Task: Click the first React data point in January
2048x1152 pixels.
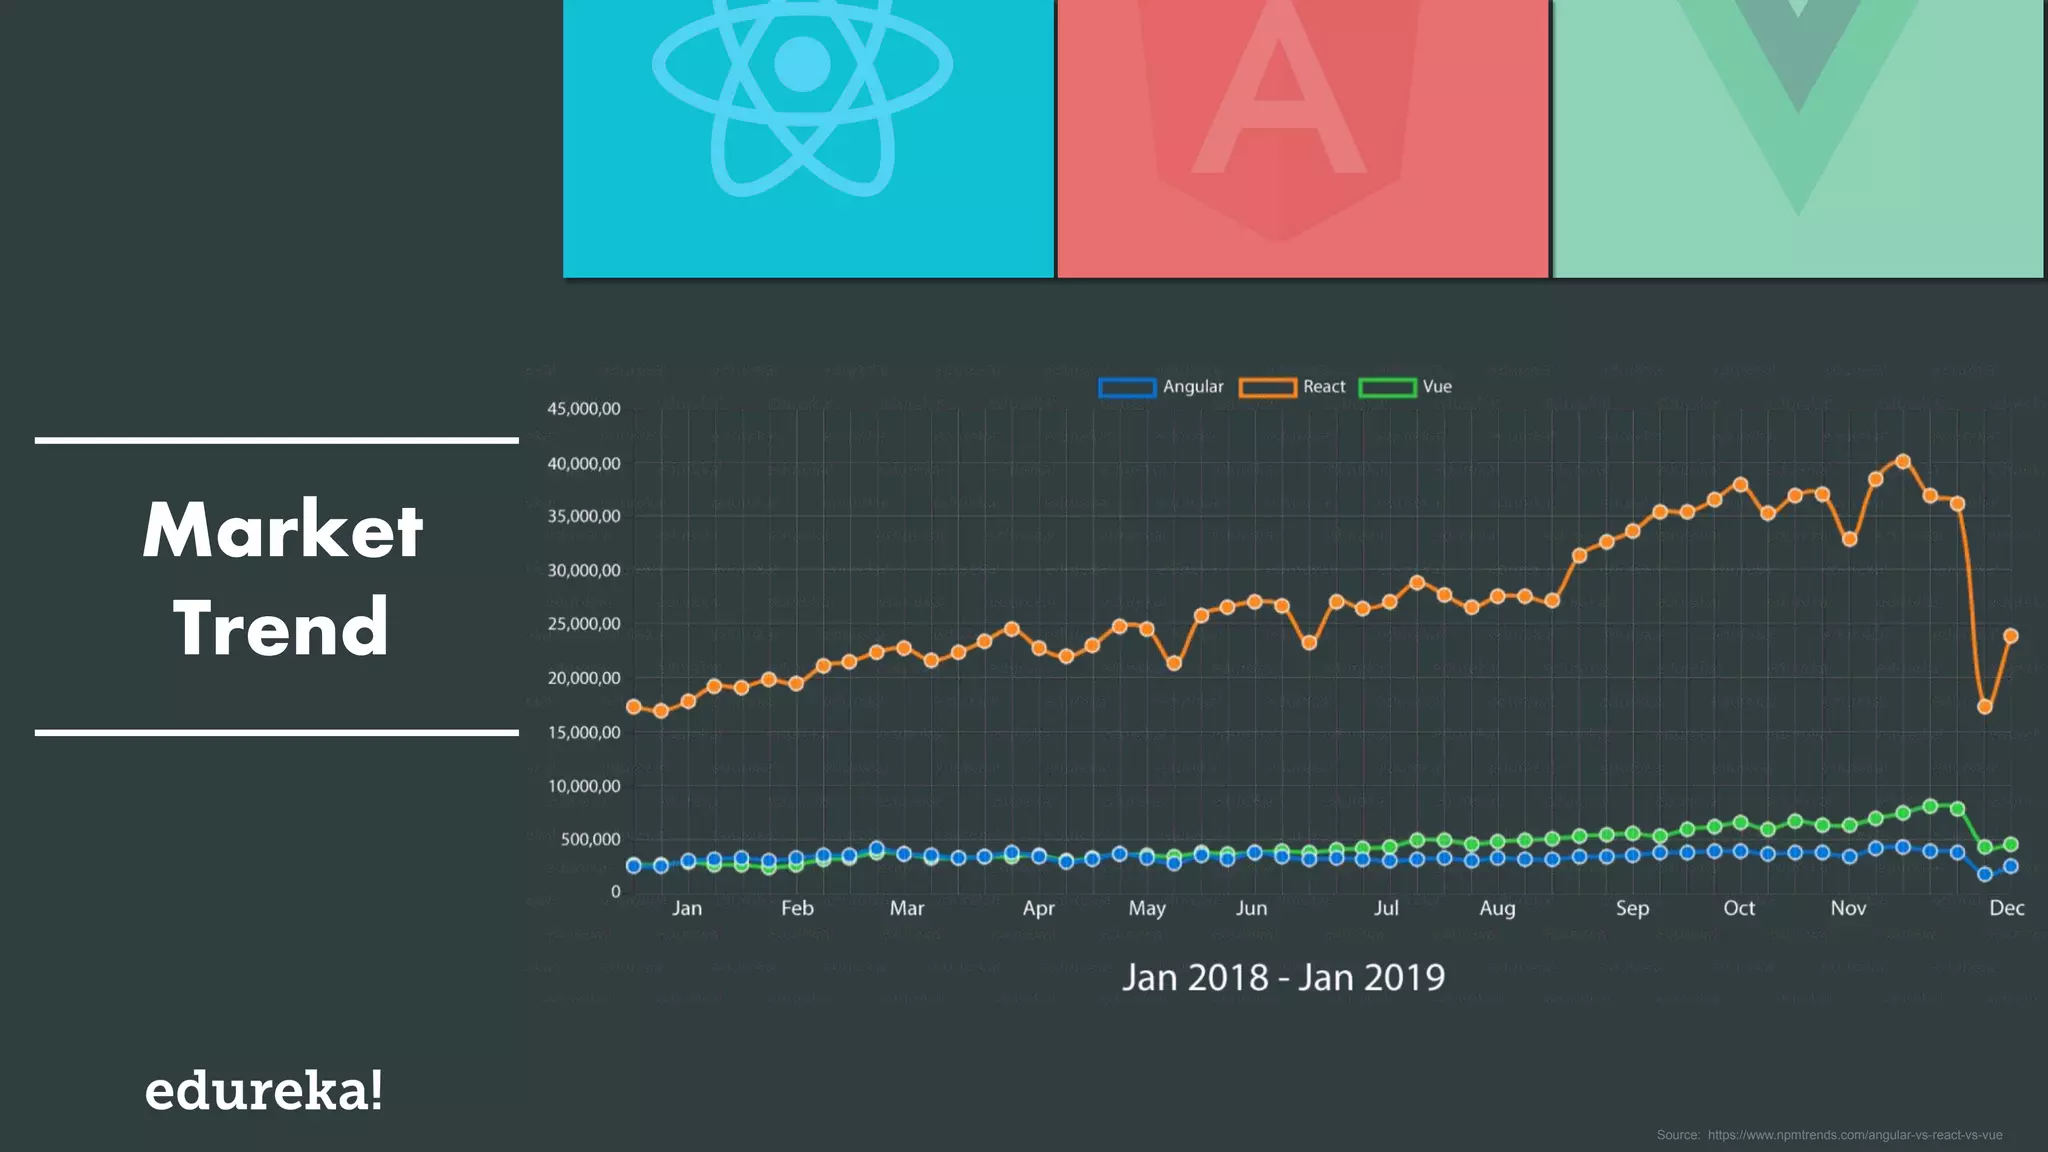Action: tap(633, 707)
